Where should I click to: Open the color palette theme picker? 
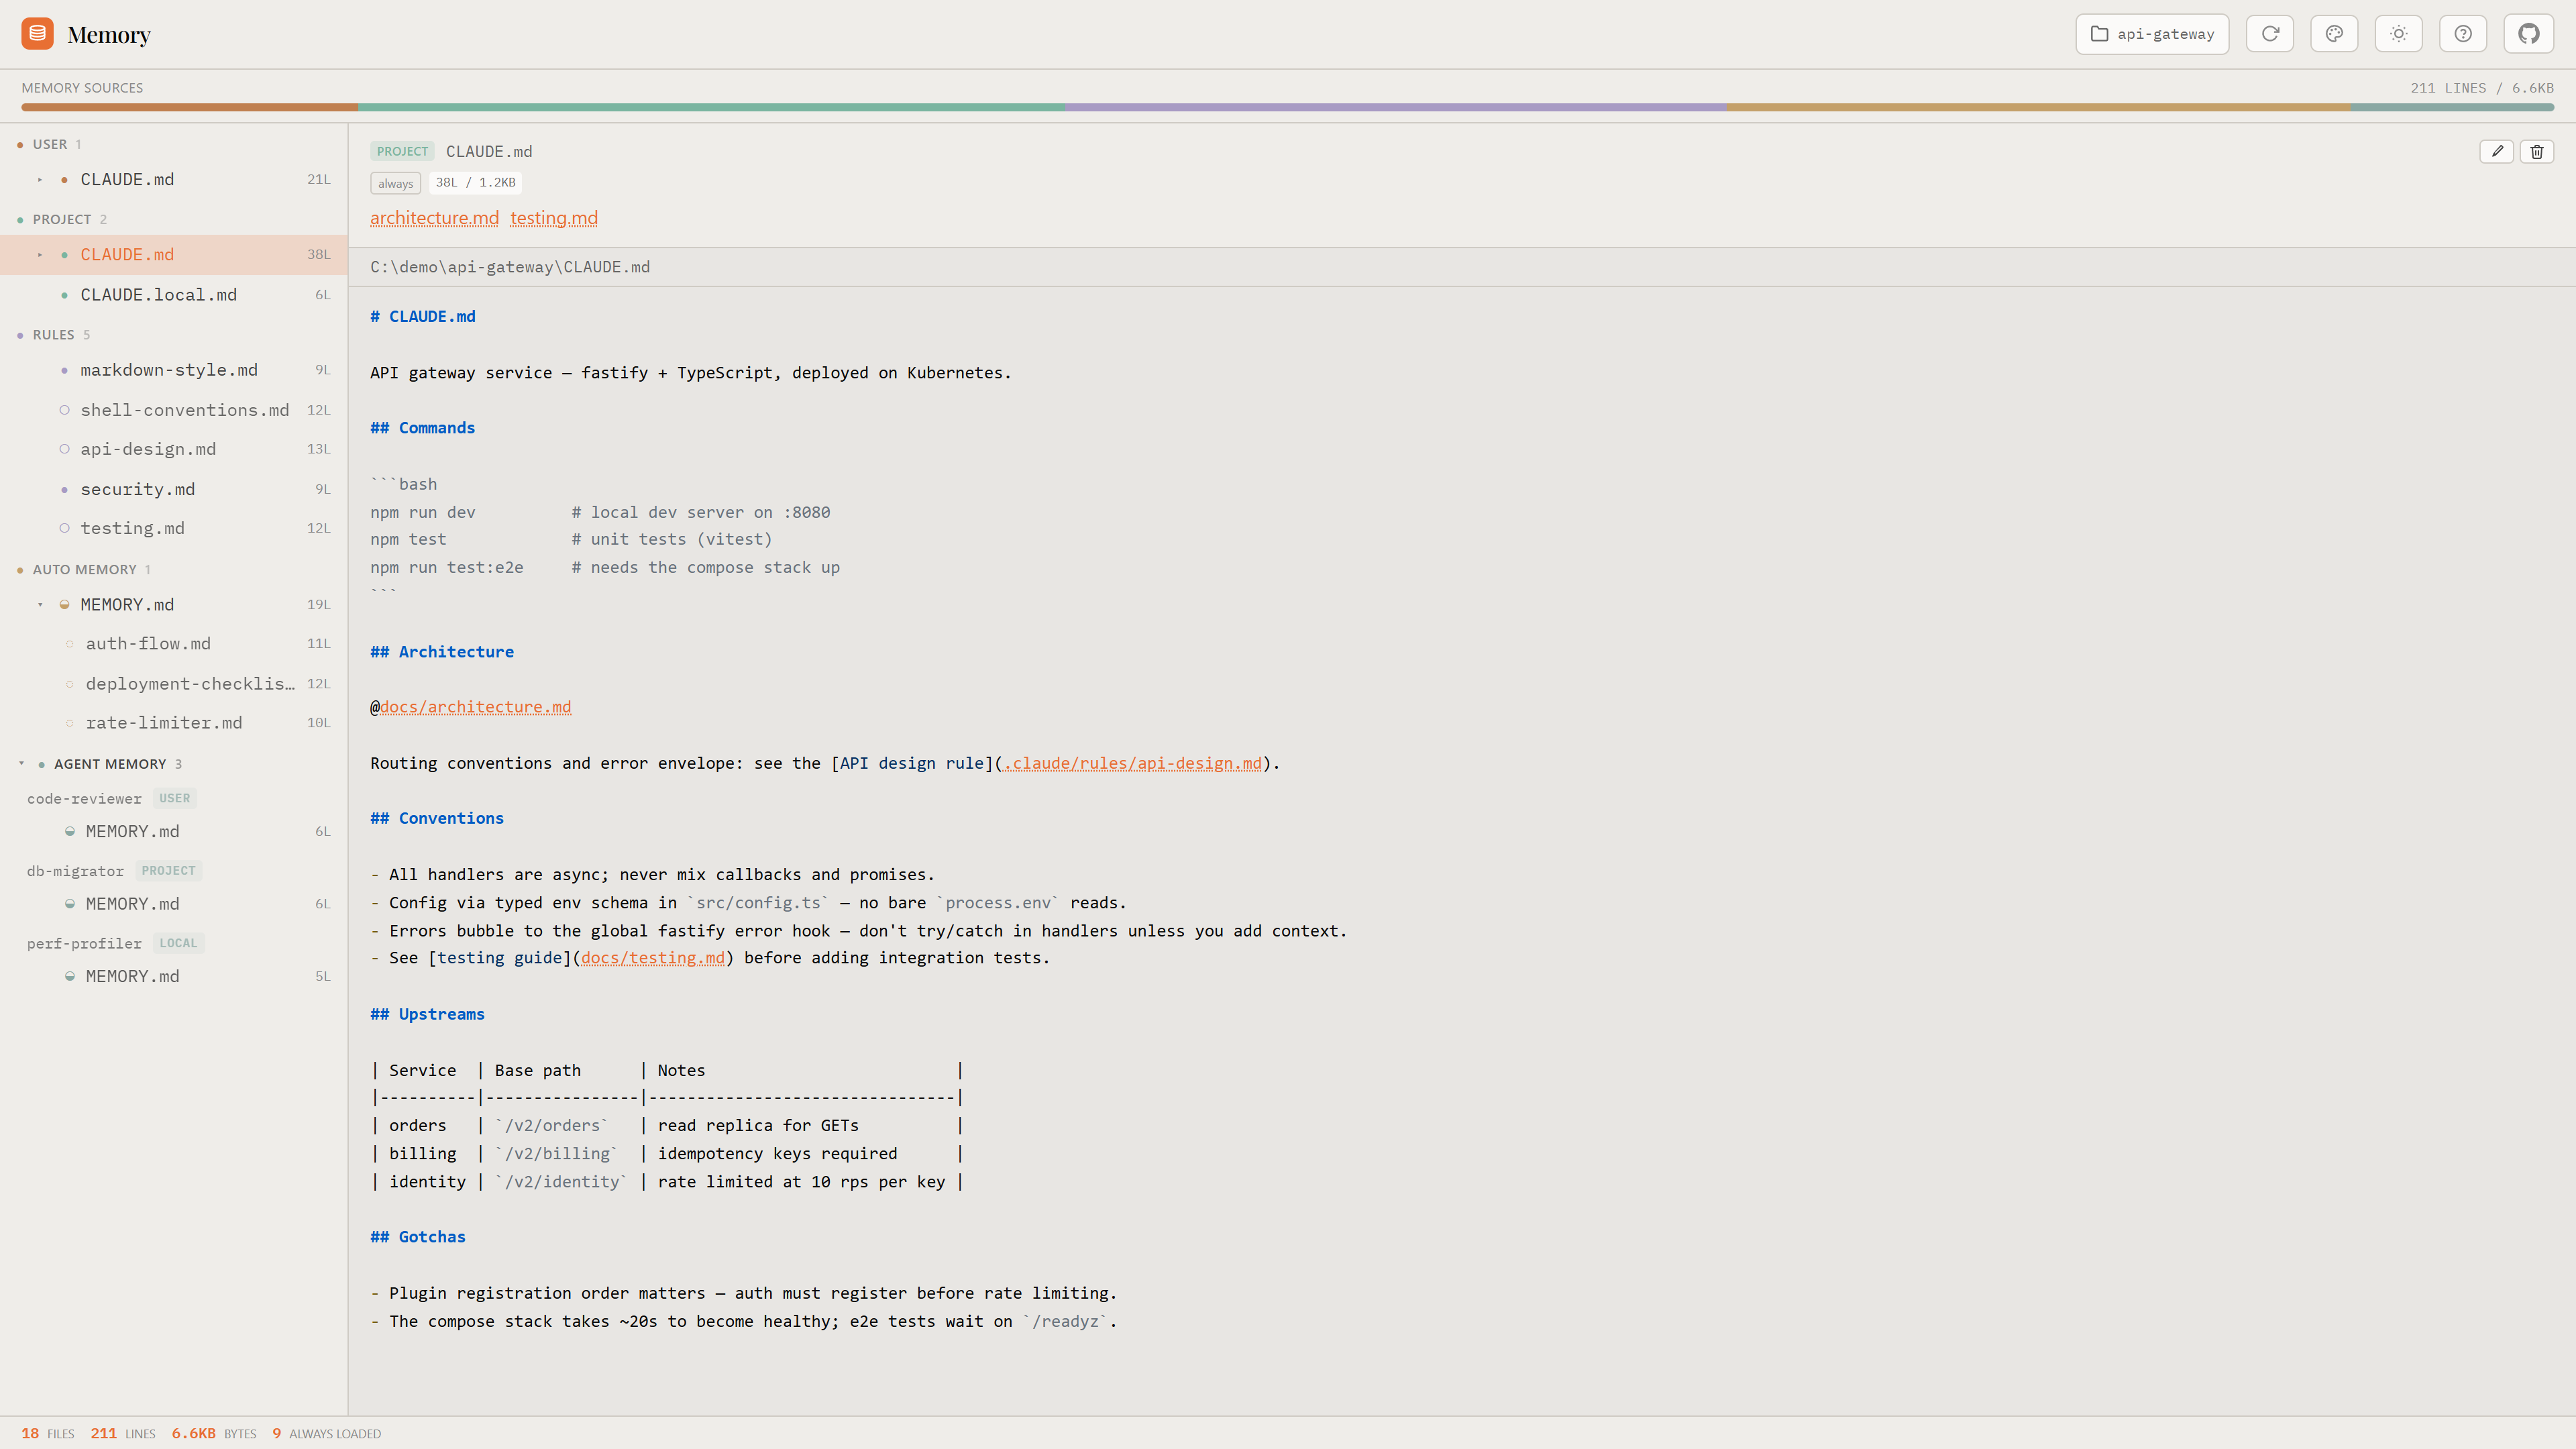click(x=2334, y=34)
